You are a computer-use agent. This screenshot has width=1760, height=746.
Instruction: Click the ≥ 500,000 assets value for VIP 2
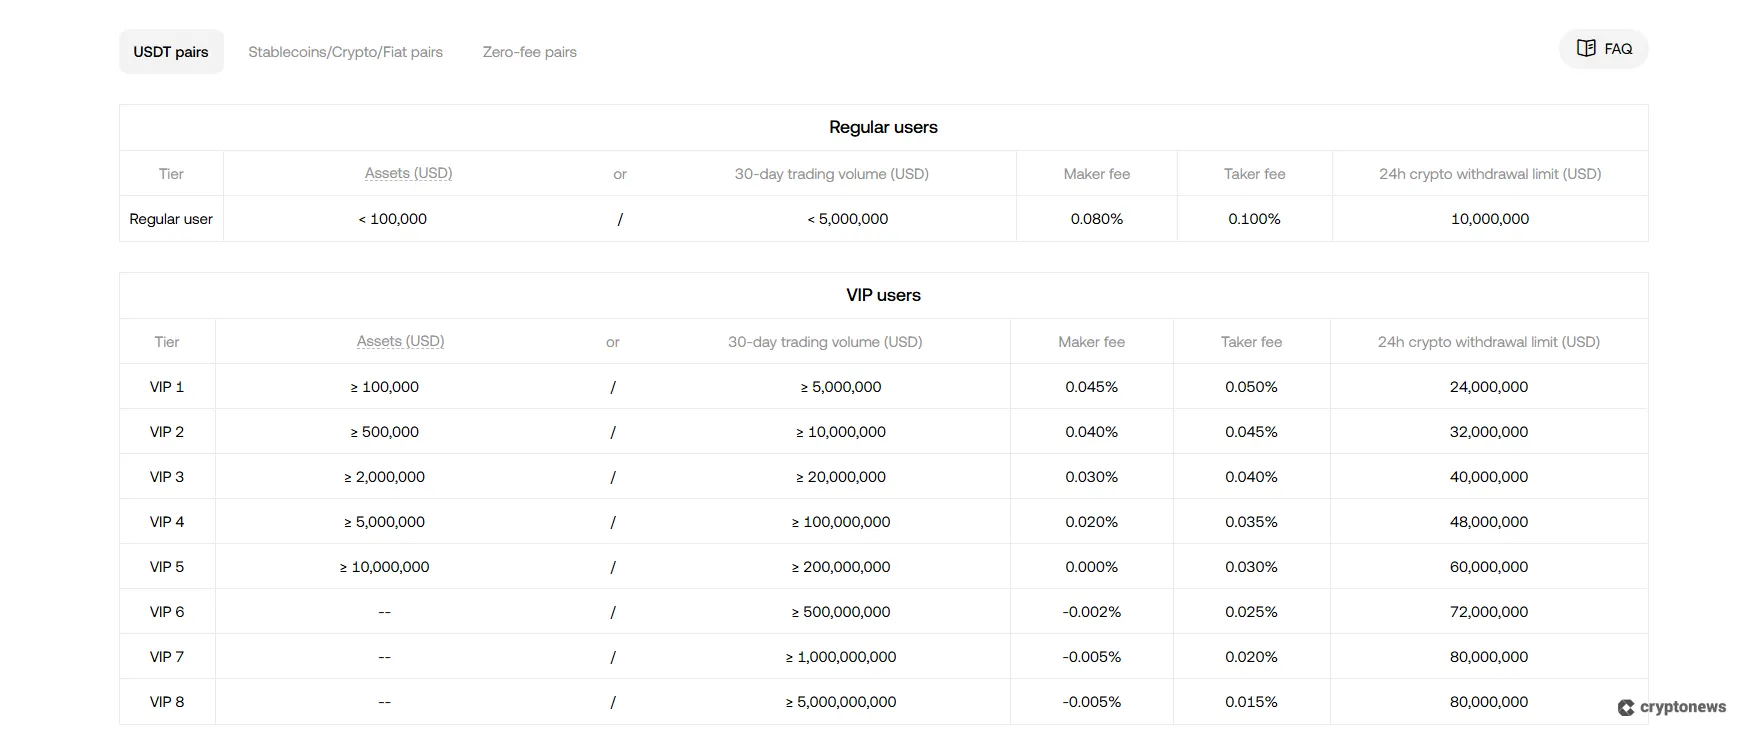pos(384,432)
